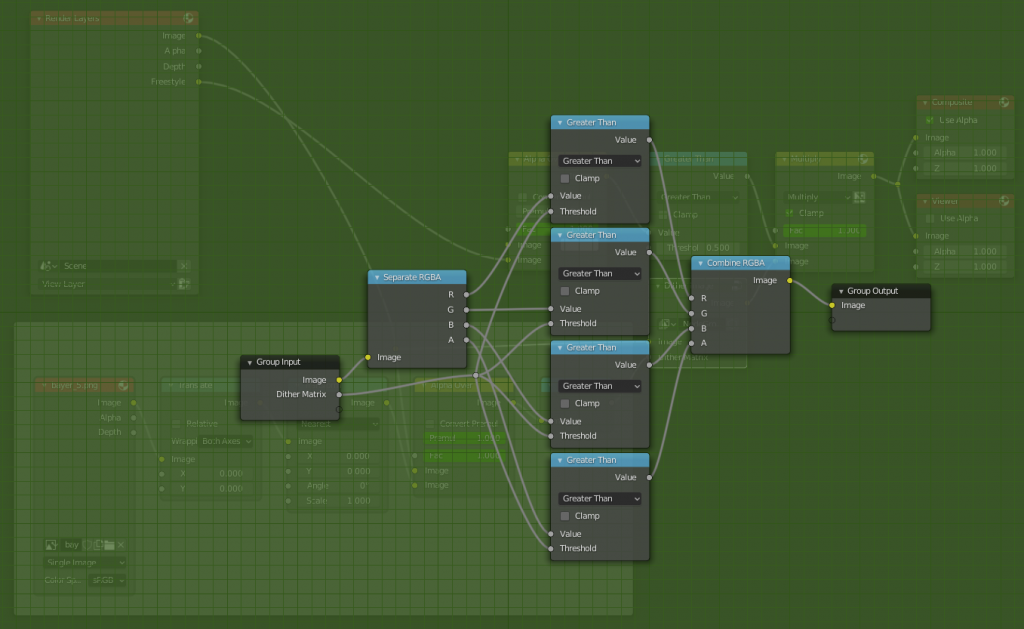Toggle Clamp on the topmost Greater Than node
Viewport: 1024px width, 629px height.
click(x=565, y=178)
